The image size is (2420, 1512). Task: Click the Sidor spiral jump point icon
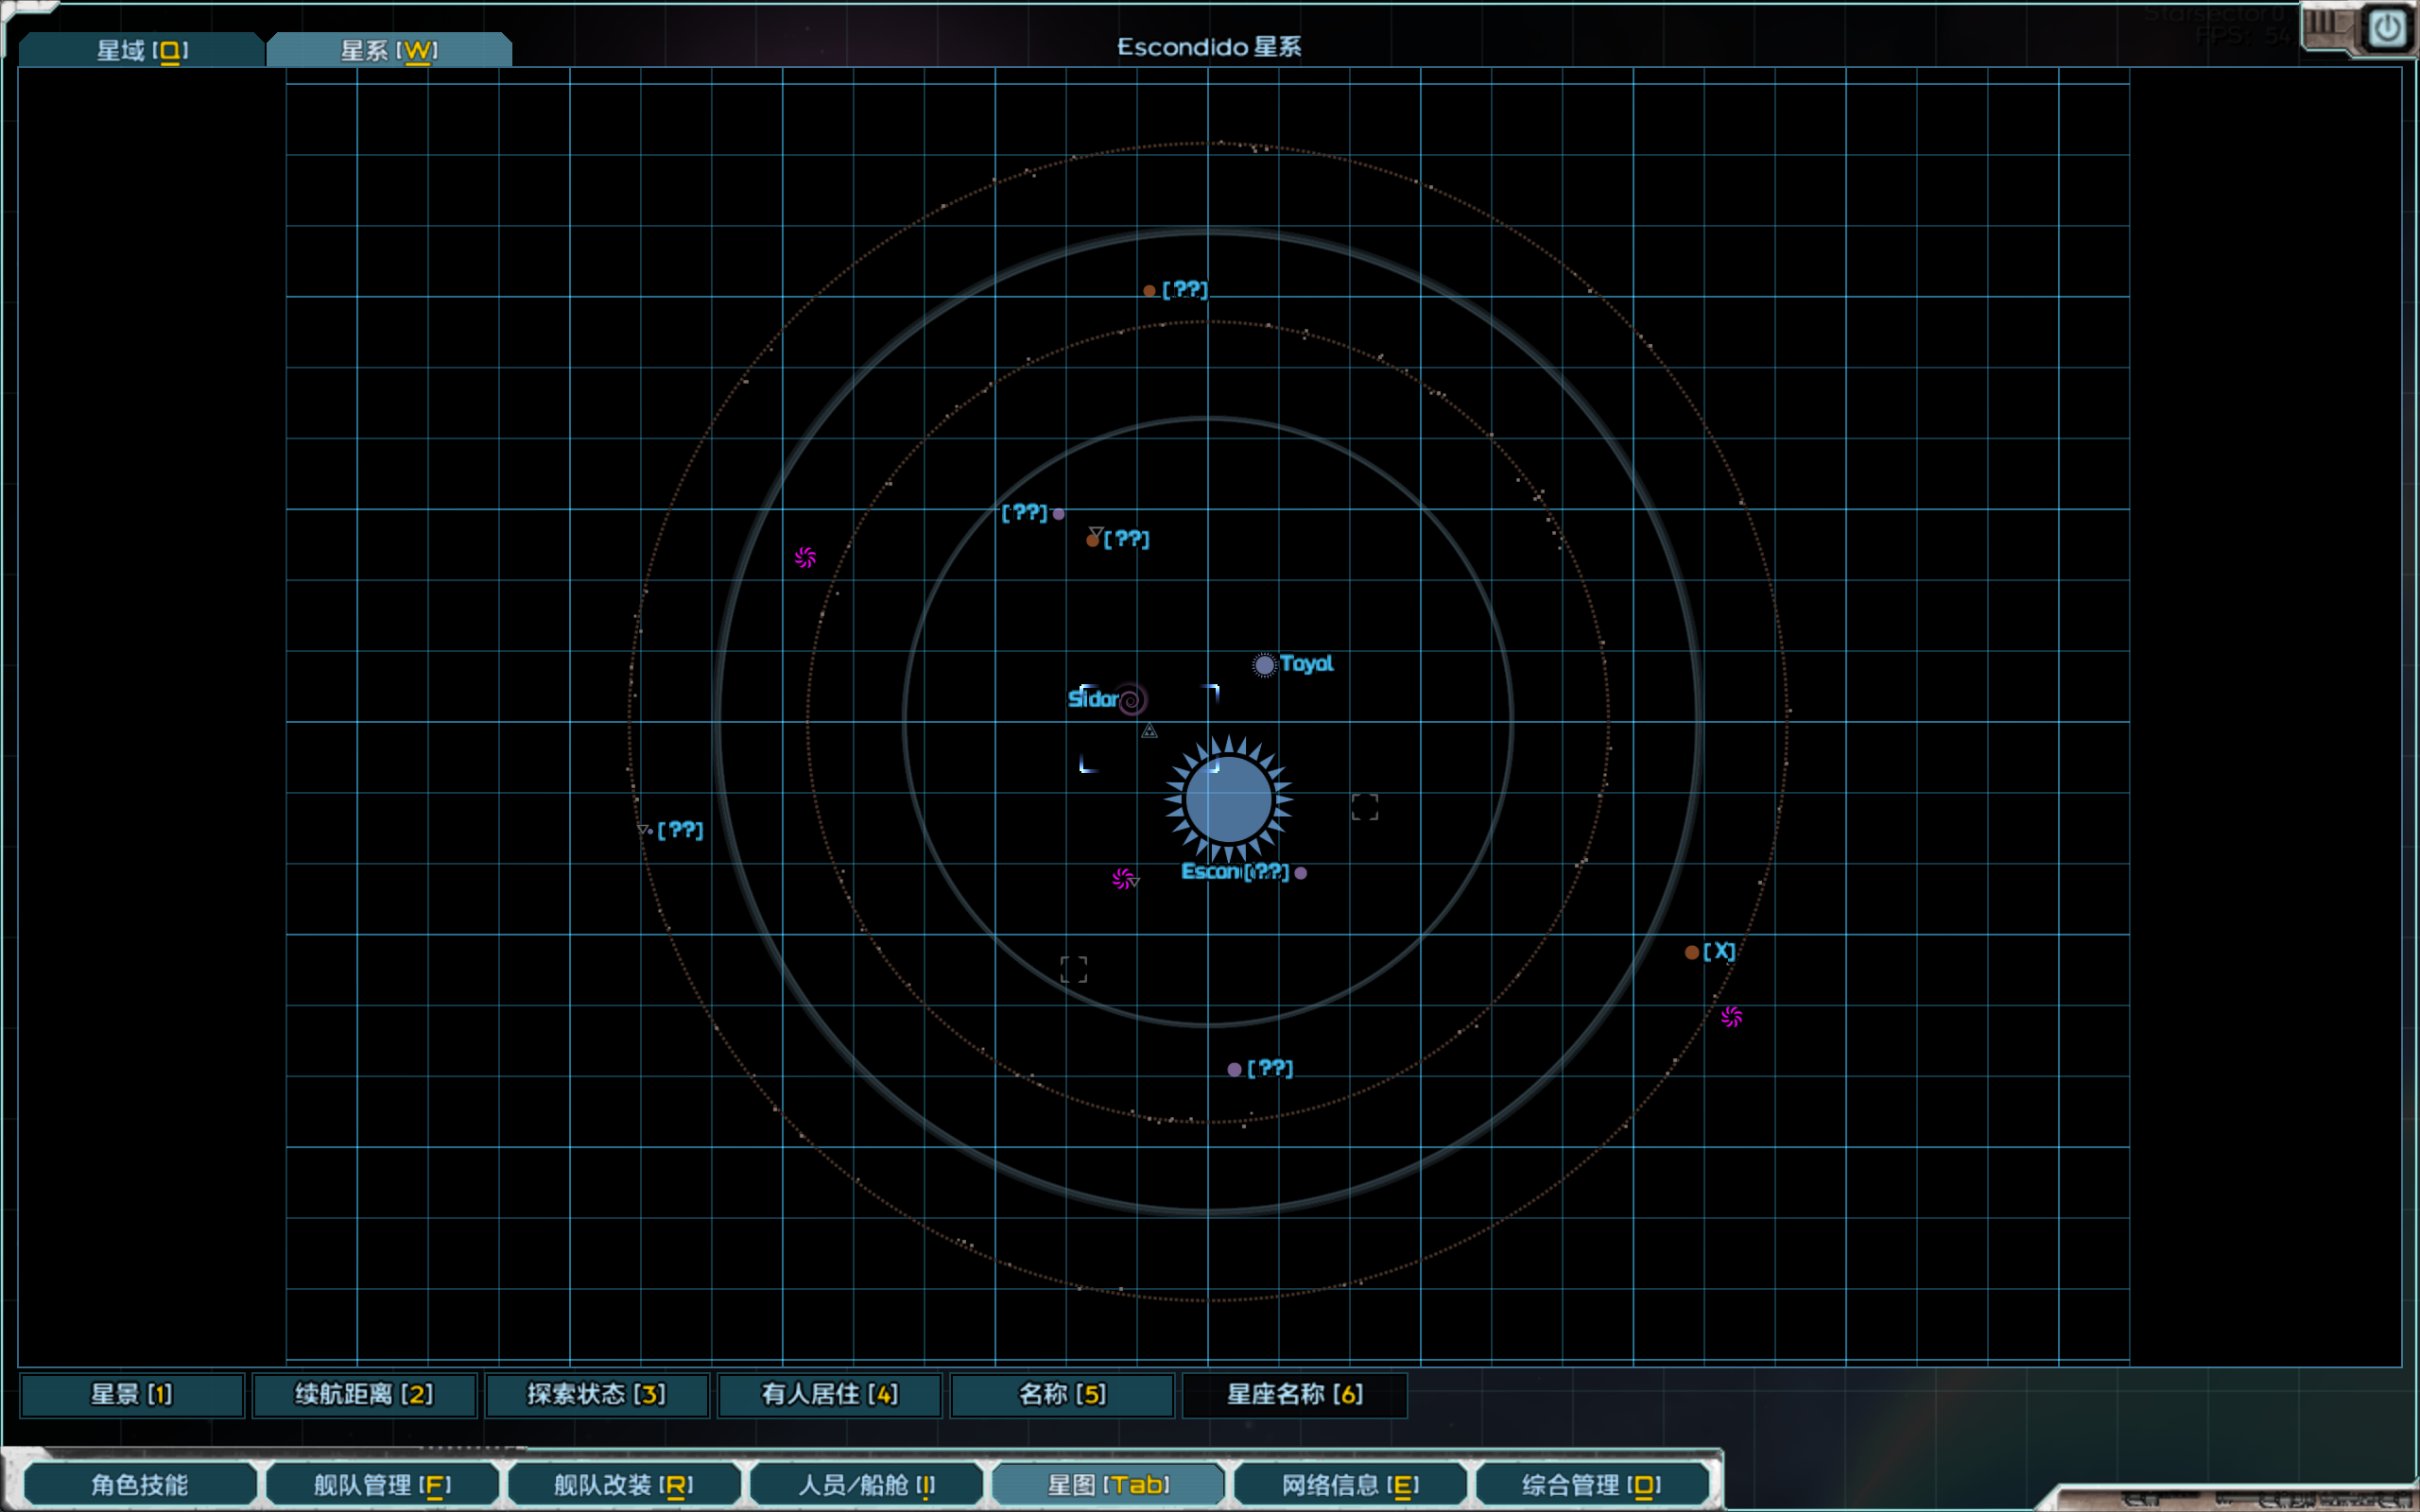coord(1131,700)
